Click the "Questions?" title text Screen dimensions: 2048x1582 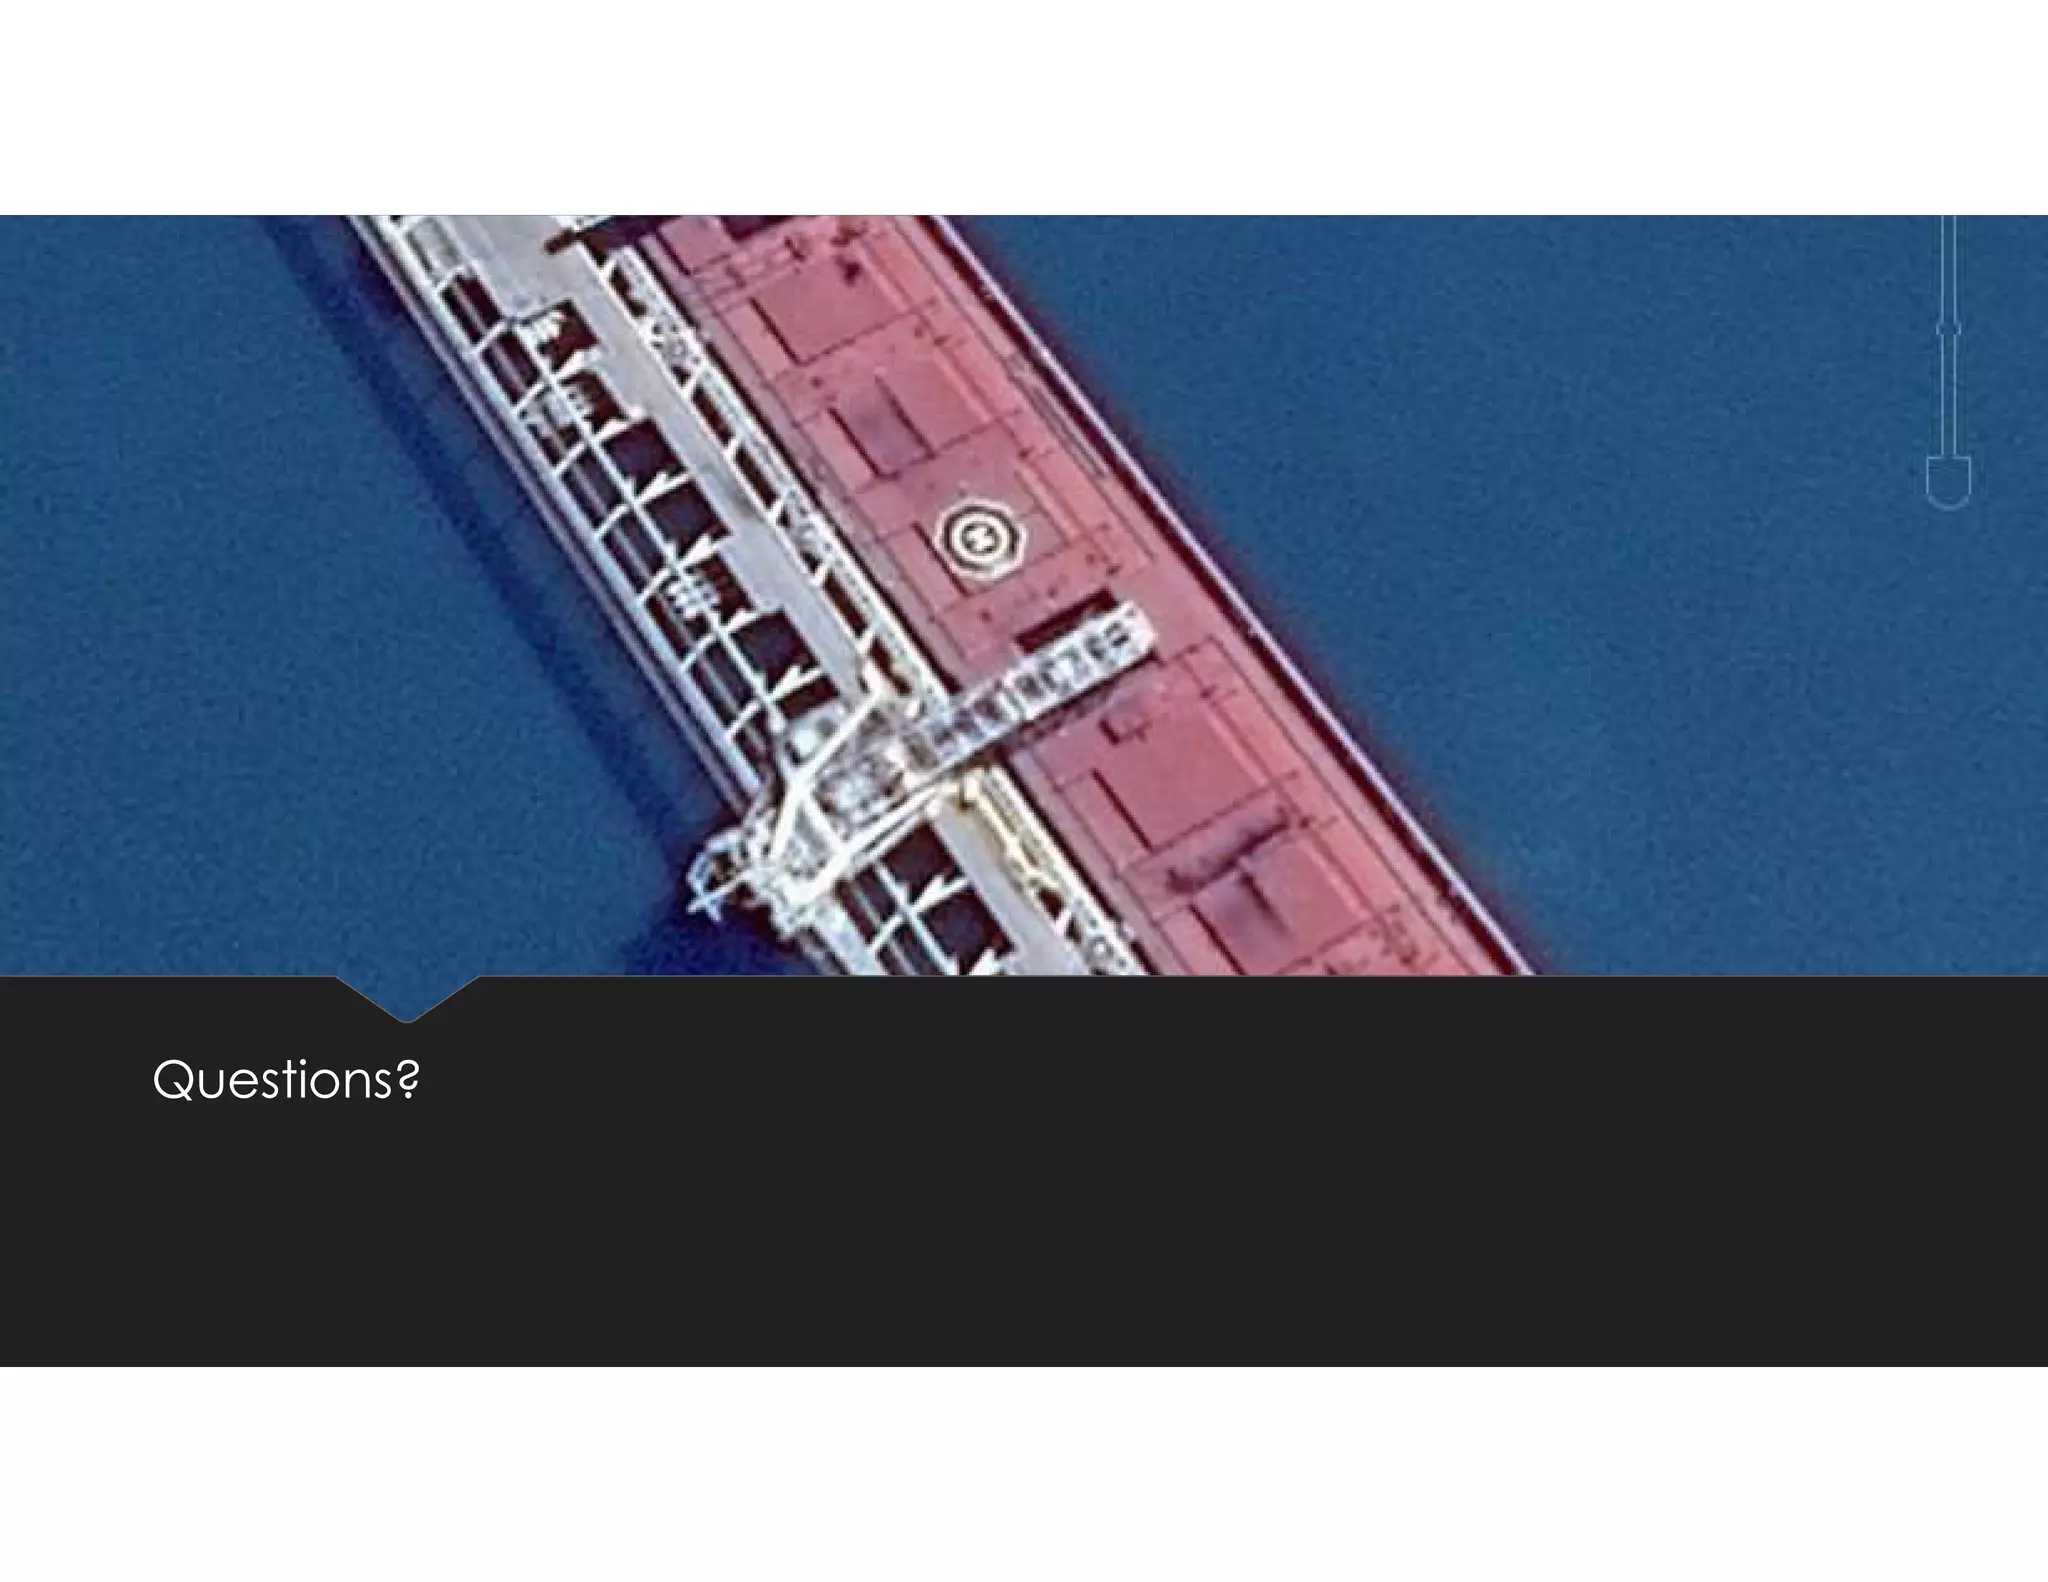pos(286,1080)
